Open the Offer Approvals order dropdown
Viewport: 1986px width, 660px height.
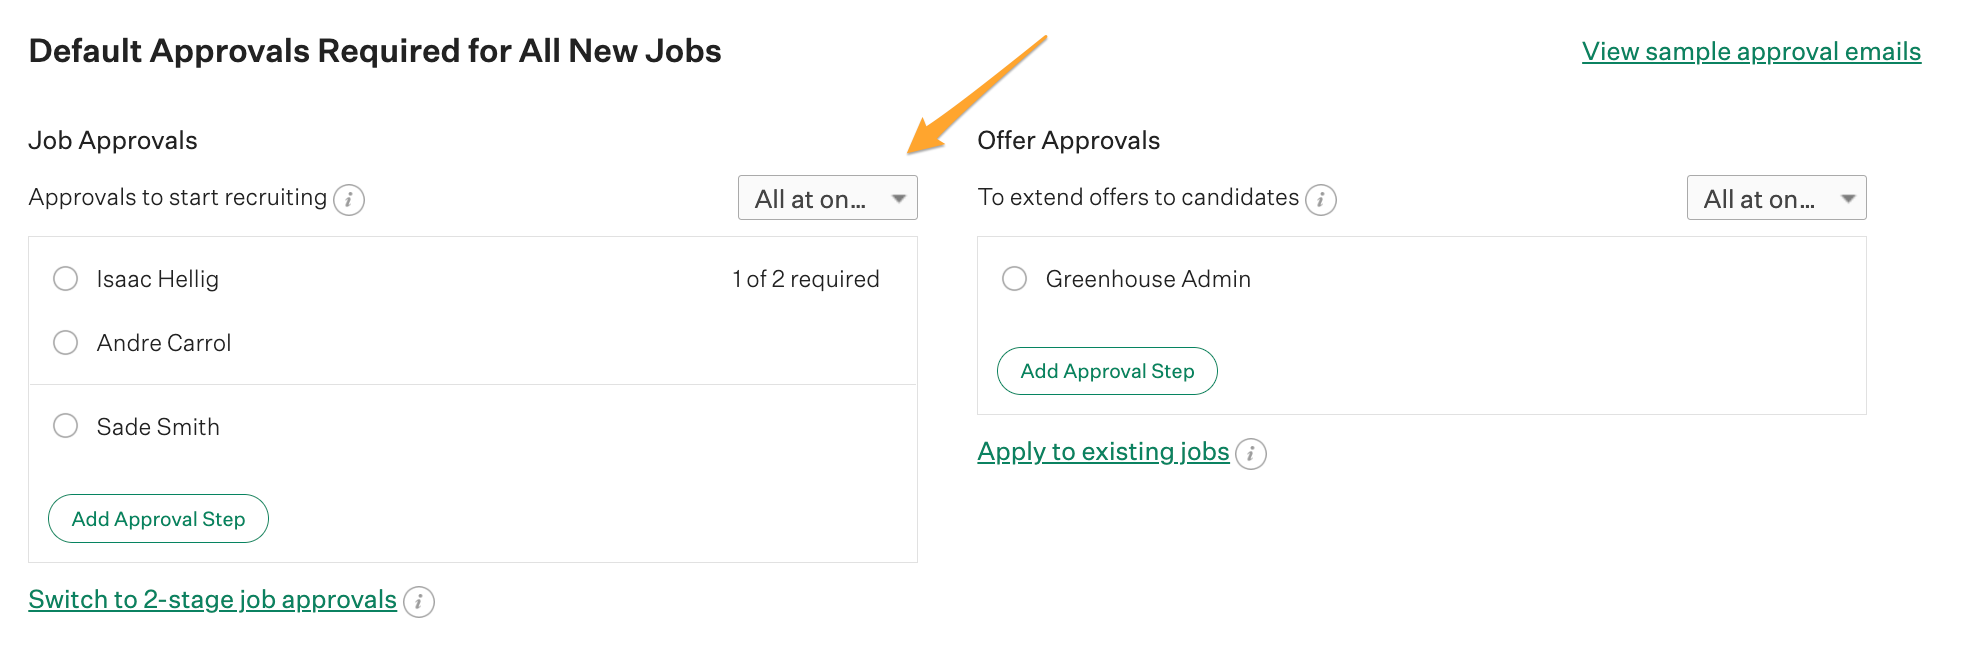click(x=1776, y=198)
